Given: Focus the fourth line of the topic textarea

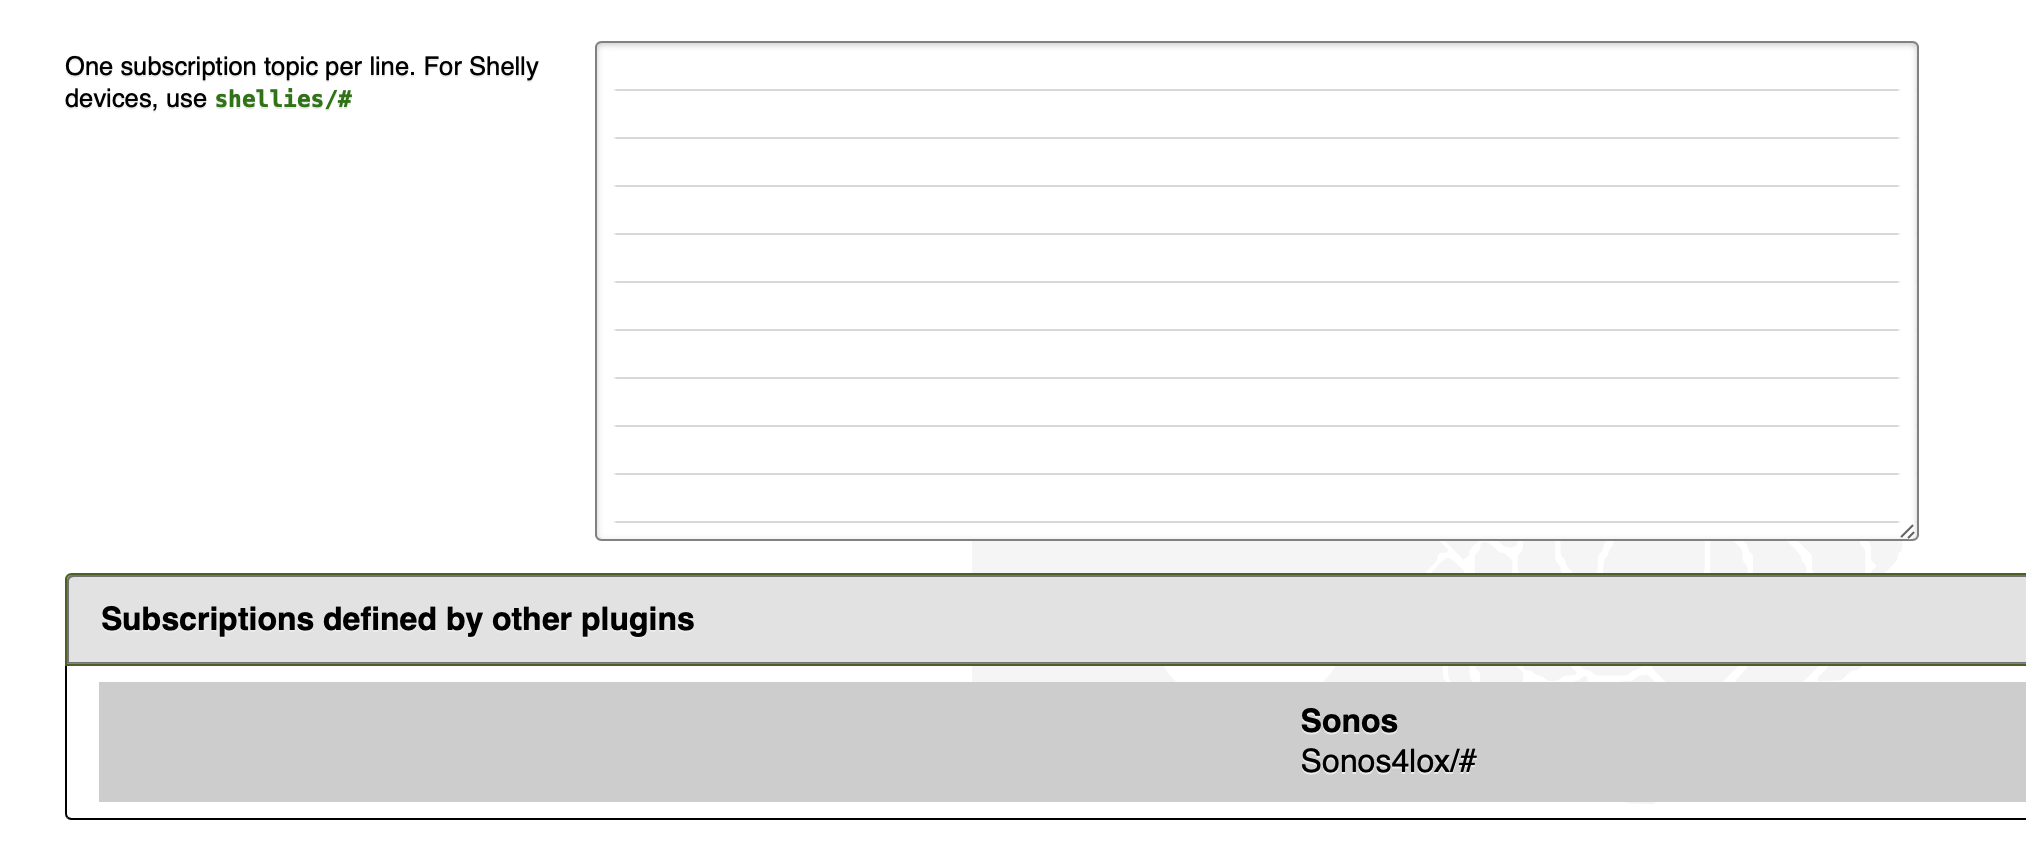Looking at the screenshot, I should pos(1256,211).
